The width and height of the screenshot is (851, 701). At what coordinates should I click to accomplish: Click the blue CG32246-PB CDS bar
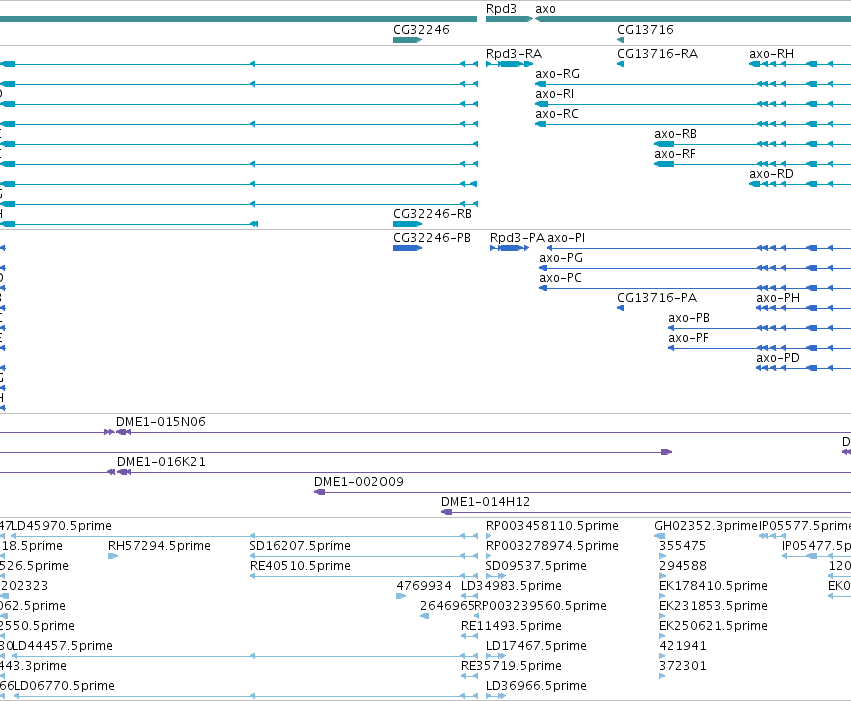(x=407, y=248)
